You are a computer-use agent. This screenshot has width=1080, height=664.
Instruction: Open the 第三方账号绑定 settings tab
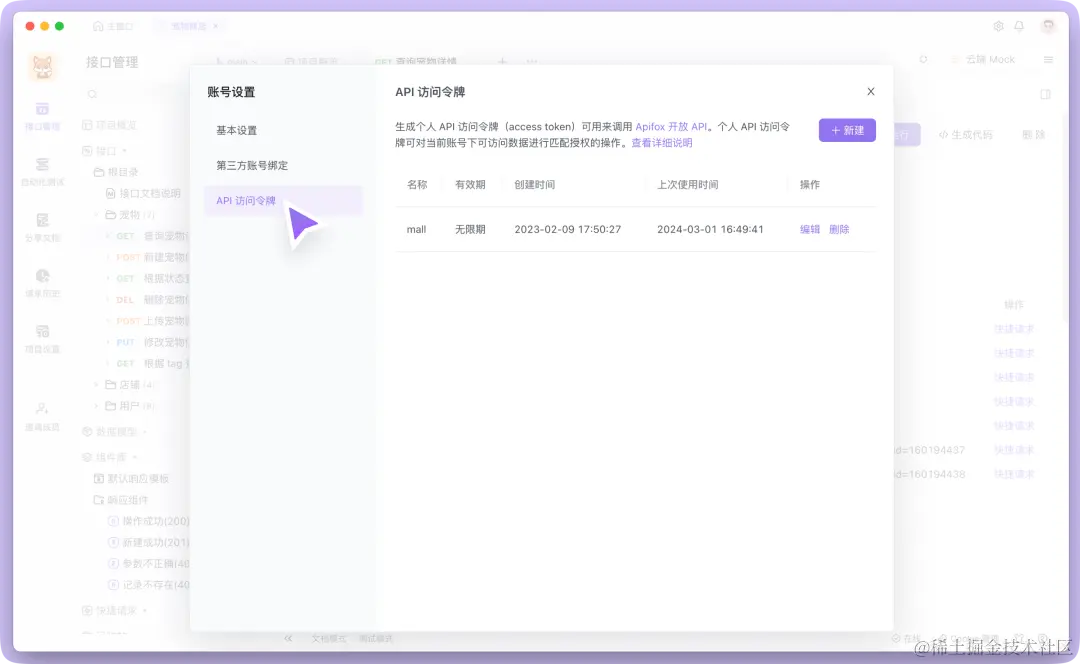(254, 165)
